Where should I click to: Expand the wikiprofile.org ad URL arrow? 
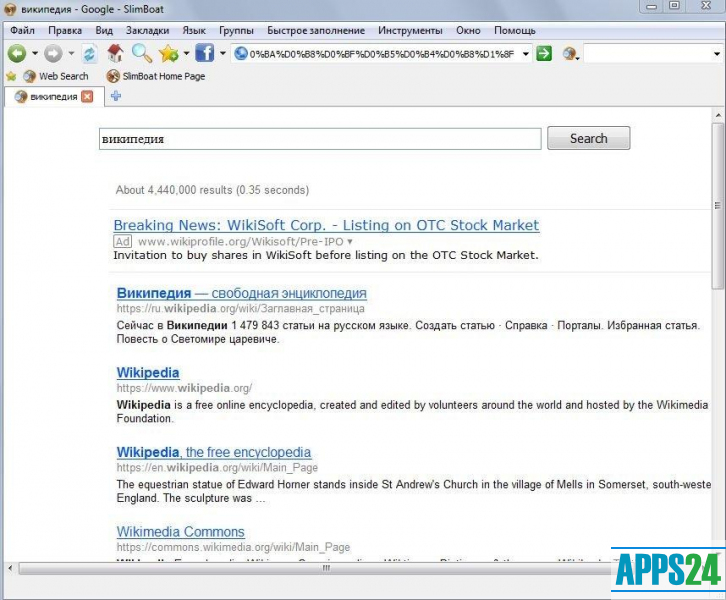(350, 242)
